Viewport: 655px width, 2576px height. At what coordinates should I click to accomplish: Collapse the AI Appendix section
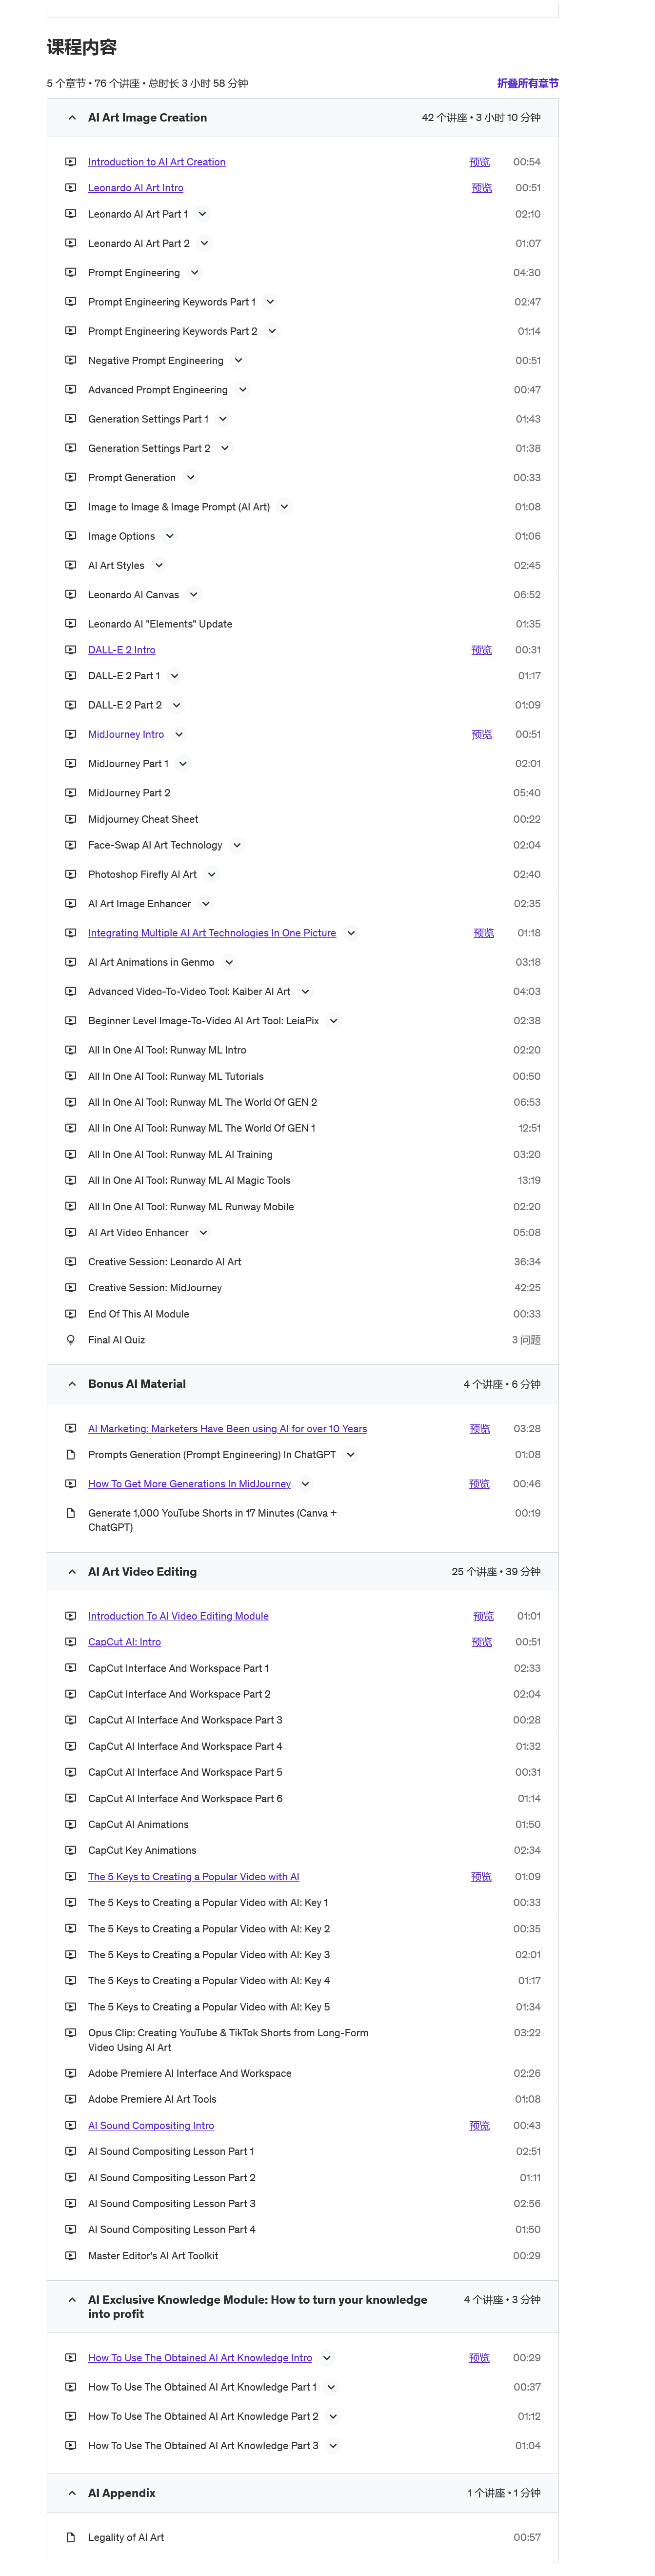(72, 2493)
